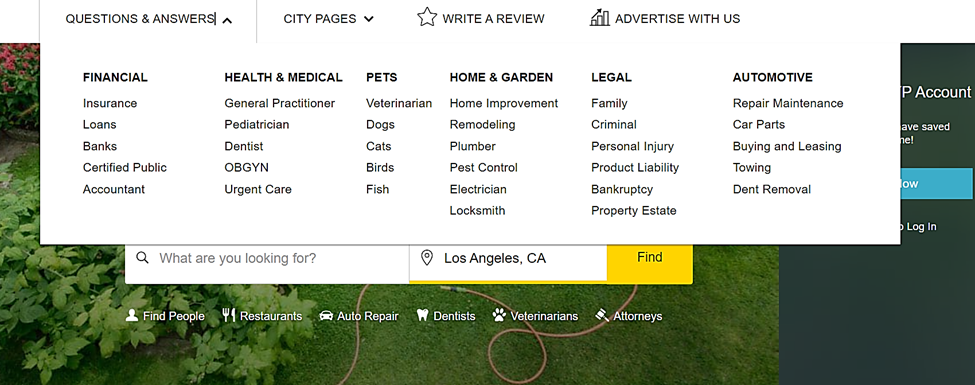Click the Advertise With Us chart icon
This screenshot has height=385, width=975.
click(x=599, y=18)
